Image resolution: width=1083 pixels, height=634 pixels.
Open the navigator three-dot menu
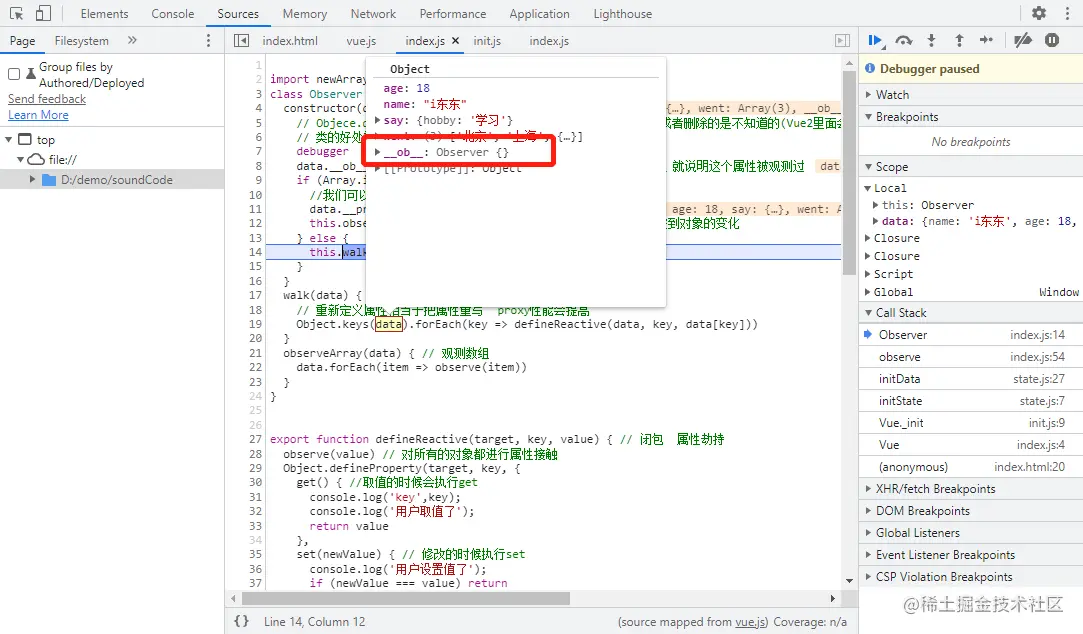pos(208,41)
